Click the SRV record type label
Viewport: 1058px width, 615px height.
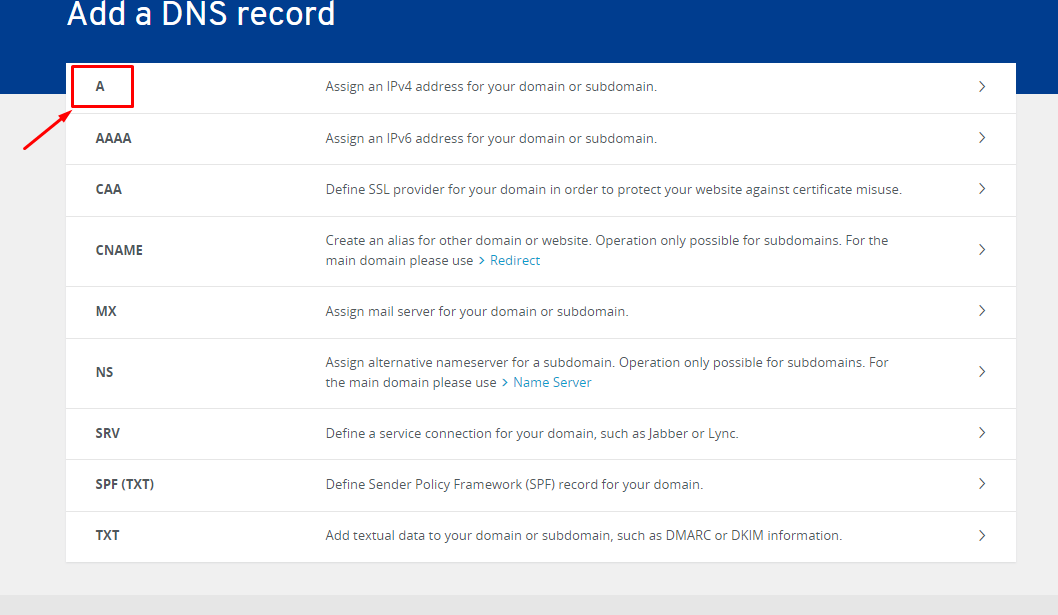108,433
